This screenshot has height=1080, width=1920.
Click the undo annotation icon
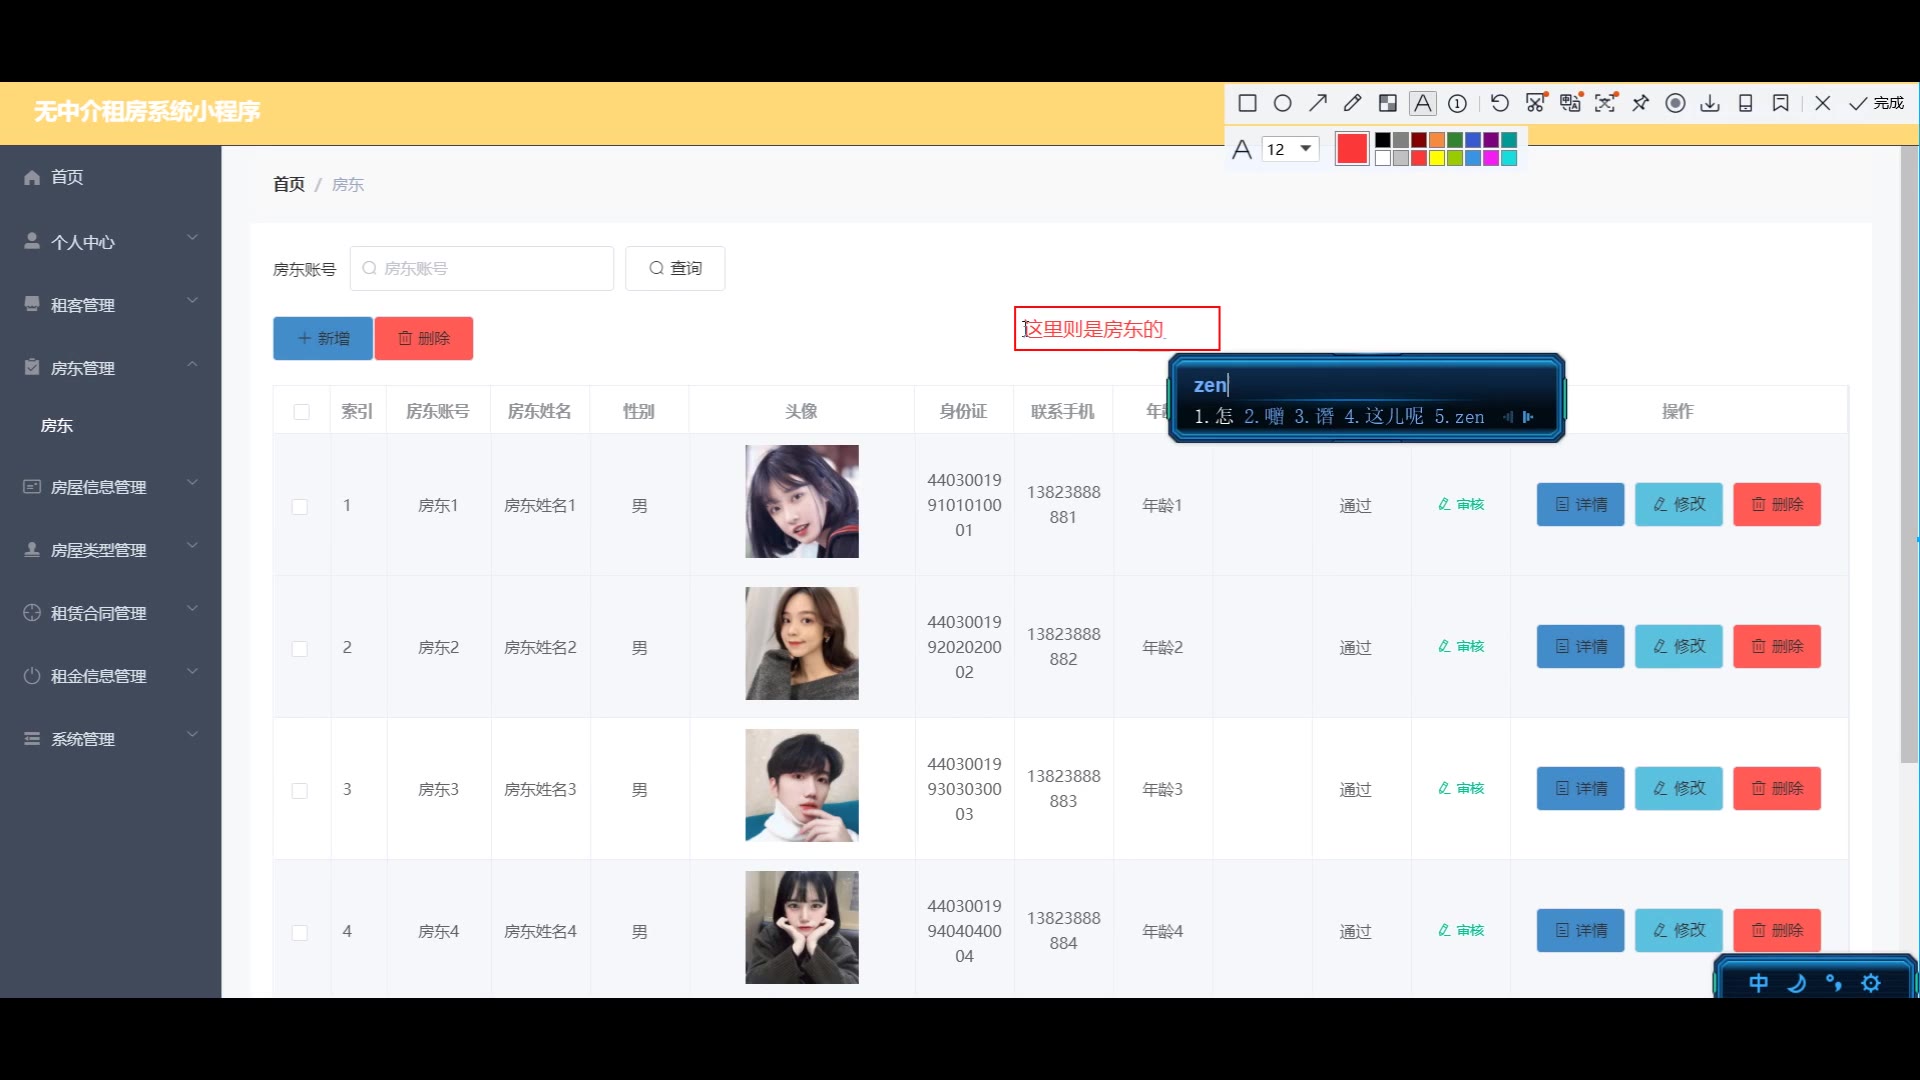1499,103
